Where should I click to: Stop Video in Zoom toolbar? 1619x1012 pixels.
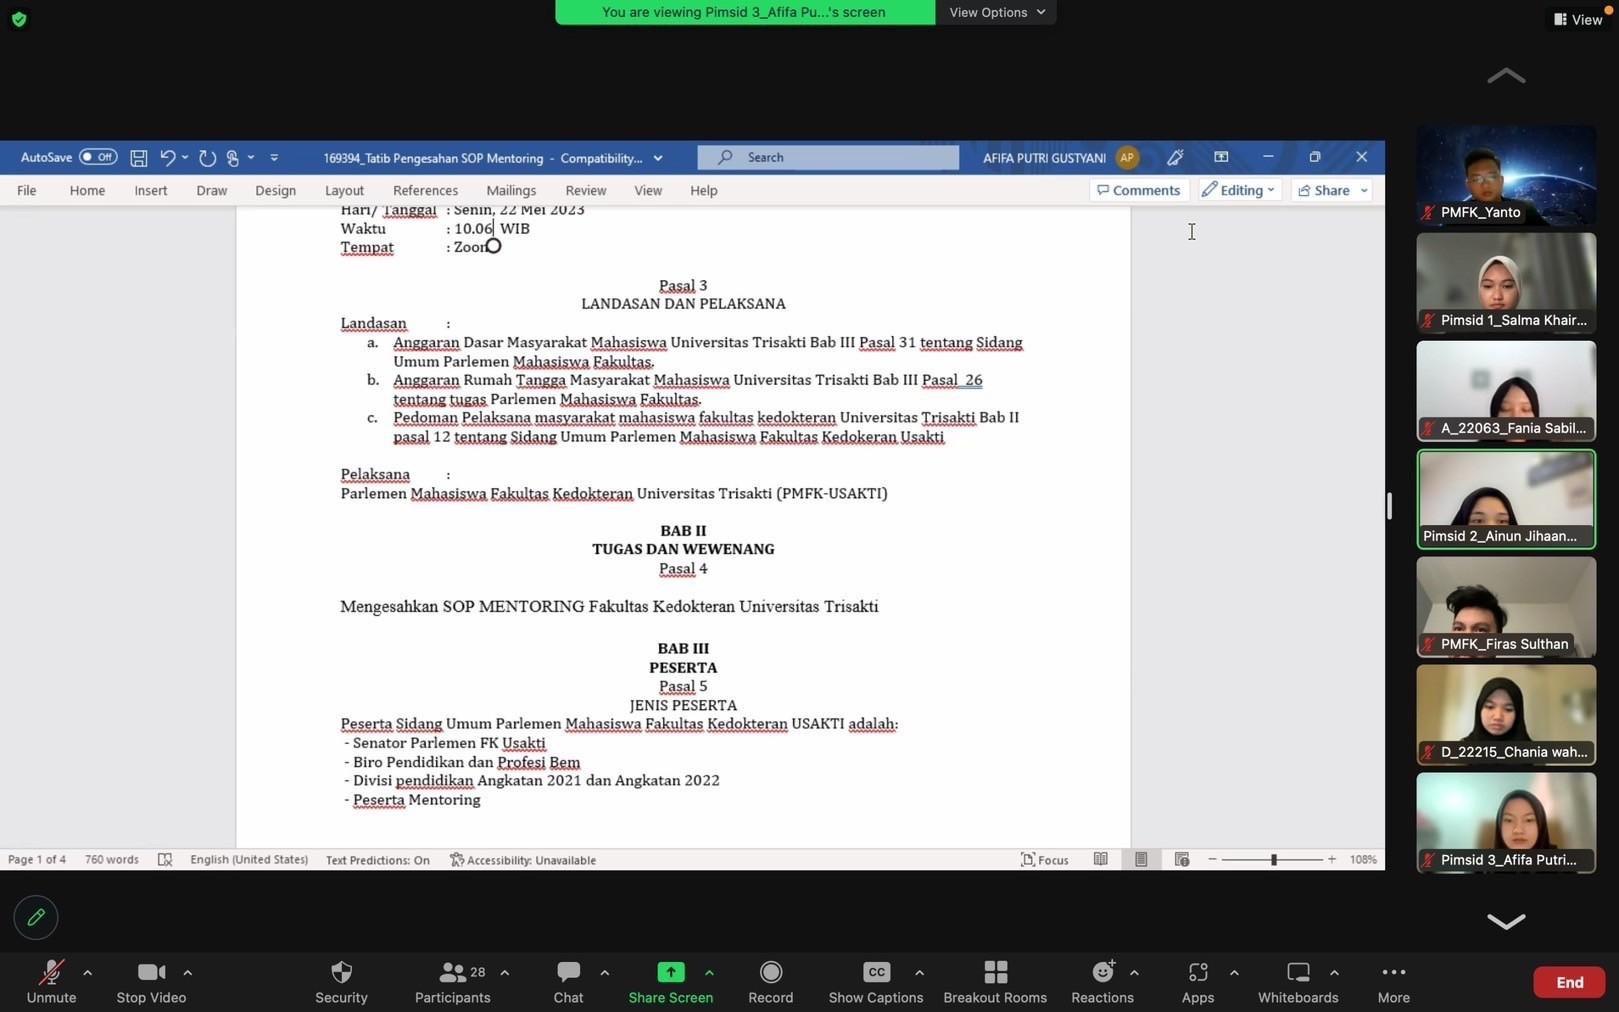(x=151, y=982)
